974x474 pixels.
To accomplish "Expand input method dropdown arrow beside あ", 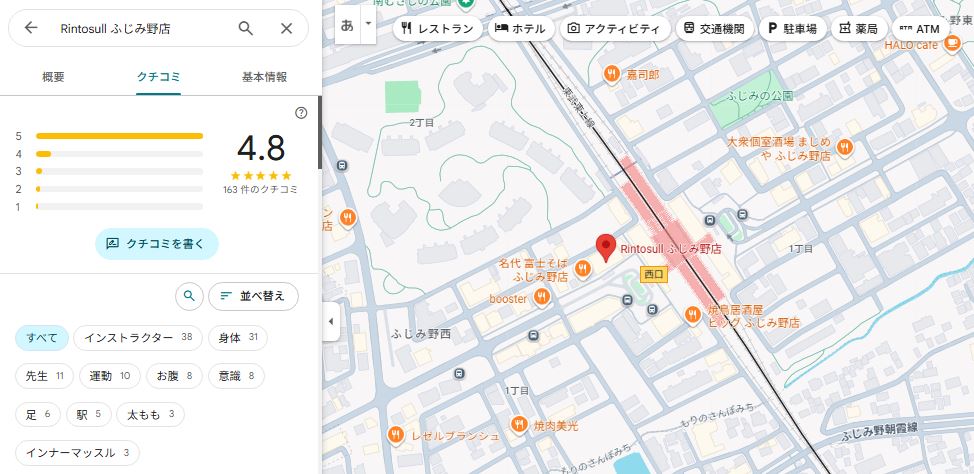I will 368,24.
